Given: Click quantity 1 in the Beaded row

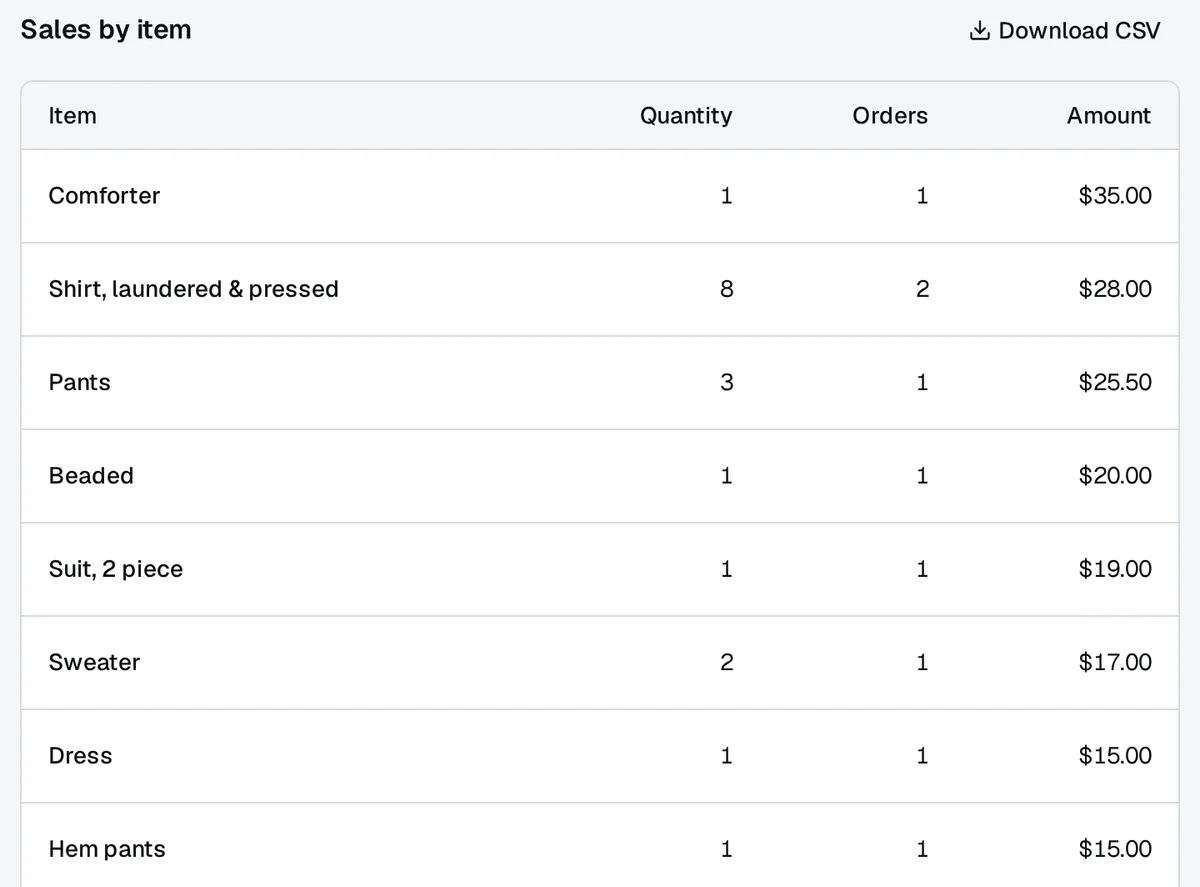Looking at the screenshot, I should point(727,476).
